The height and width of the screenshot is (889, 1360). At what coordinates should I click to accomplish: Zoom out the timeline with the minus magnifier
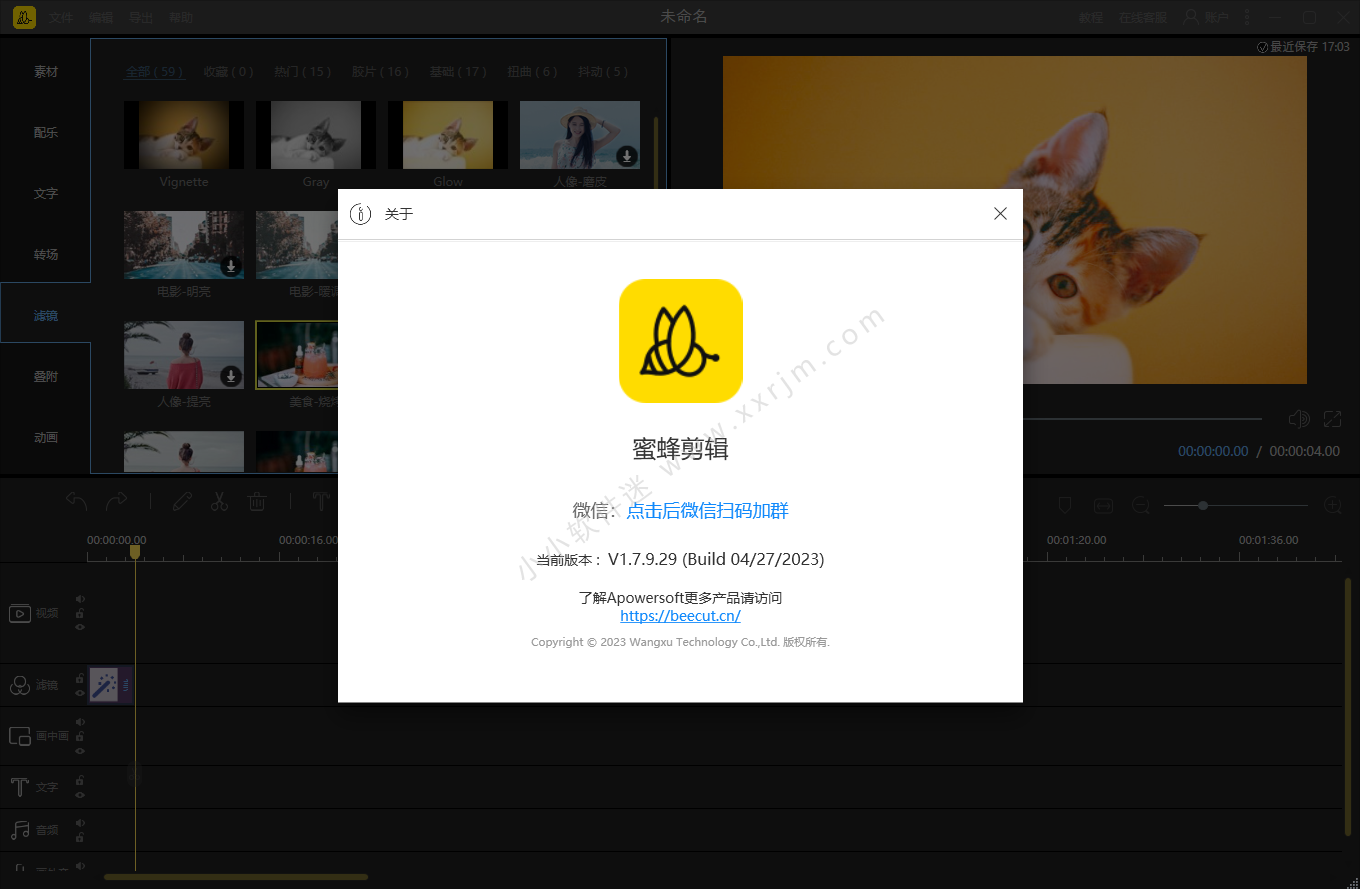(x=1141, y=506)
